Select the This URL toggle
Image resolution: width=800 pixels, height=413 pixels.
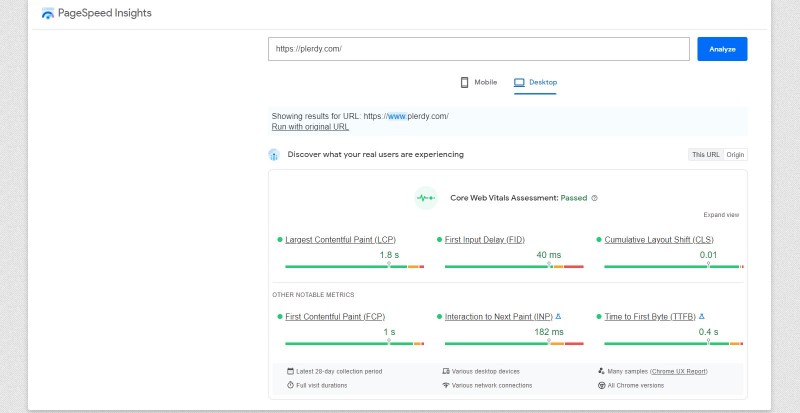click(706, 155)
